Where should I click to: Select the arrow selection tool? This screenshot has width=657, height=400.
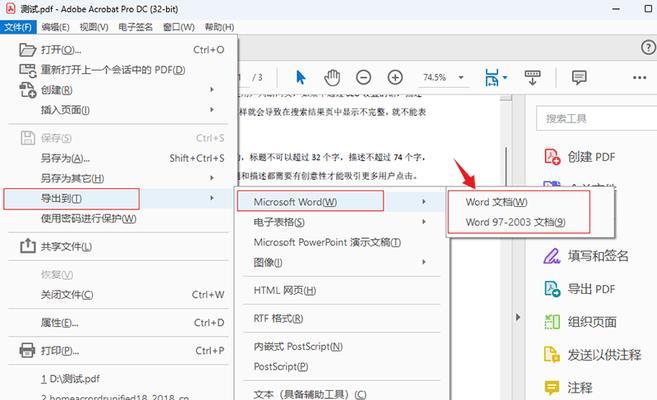click(x=300, y=77)
